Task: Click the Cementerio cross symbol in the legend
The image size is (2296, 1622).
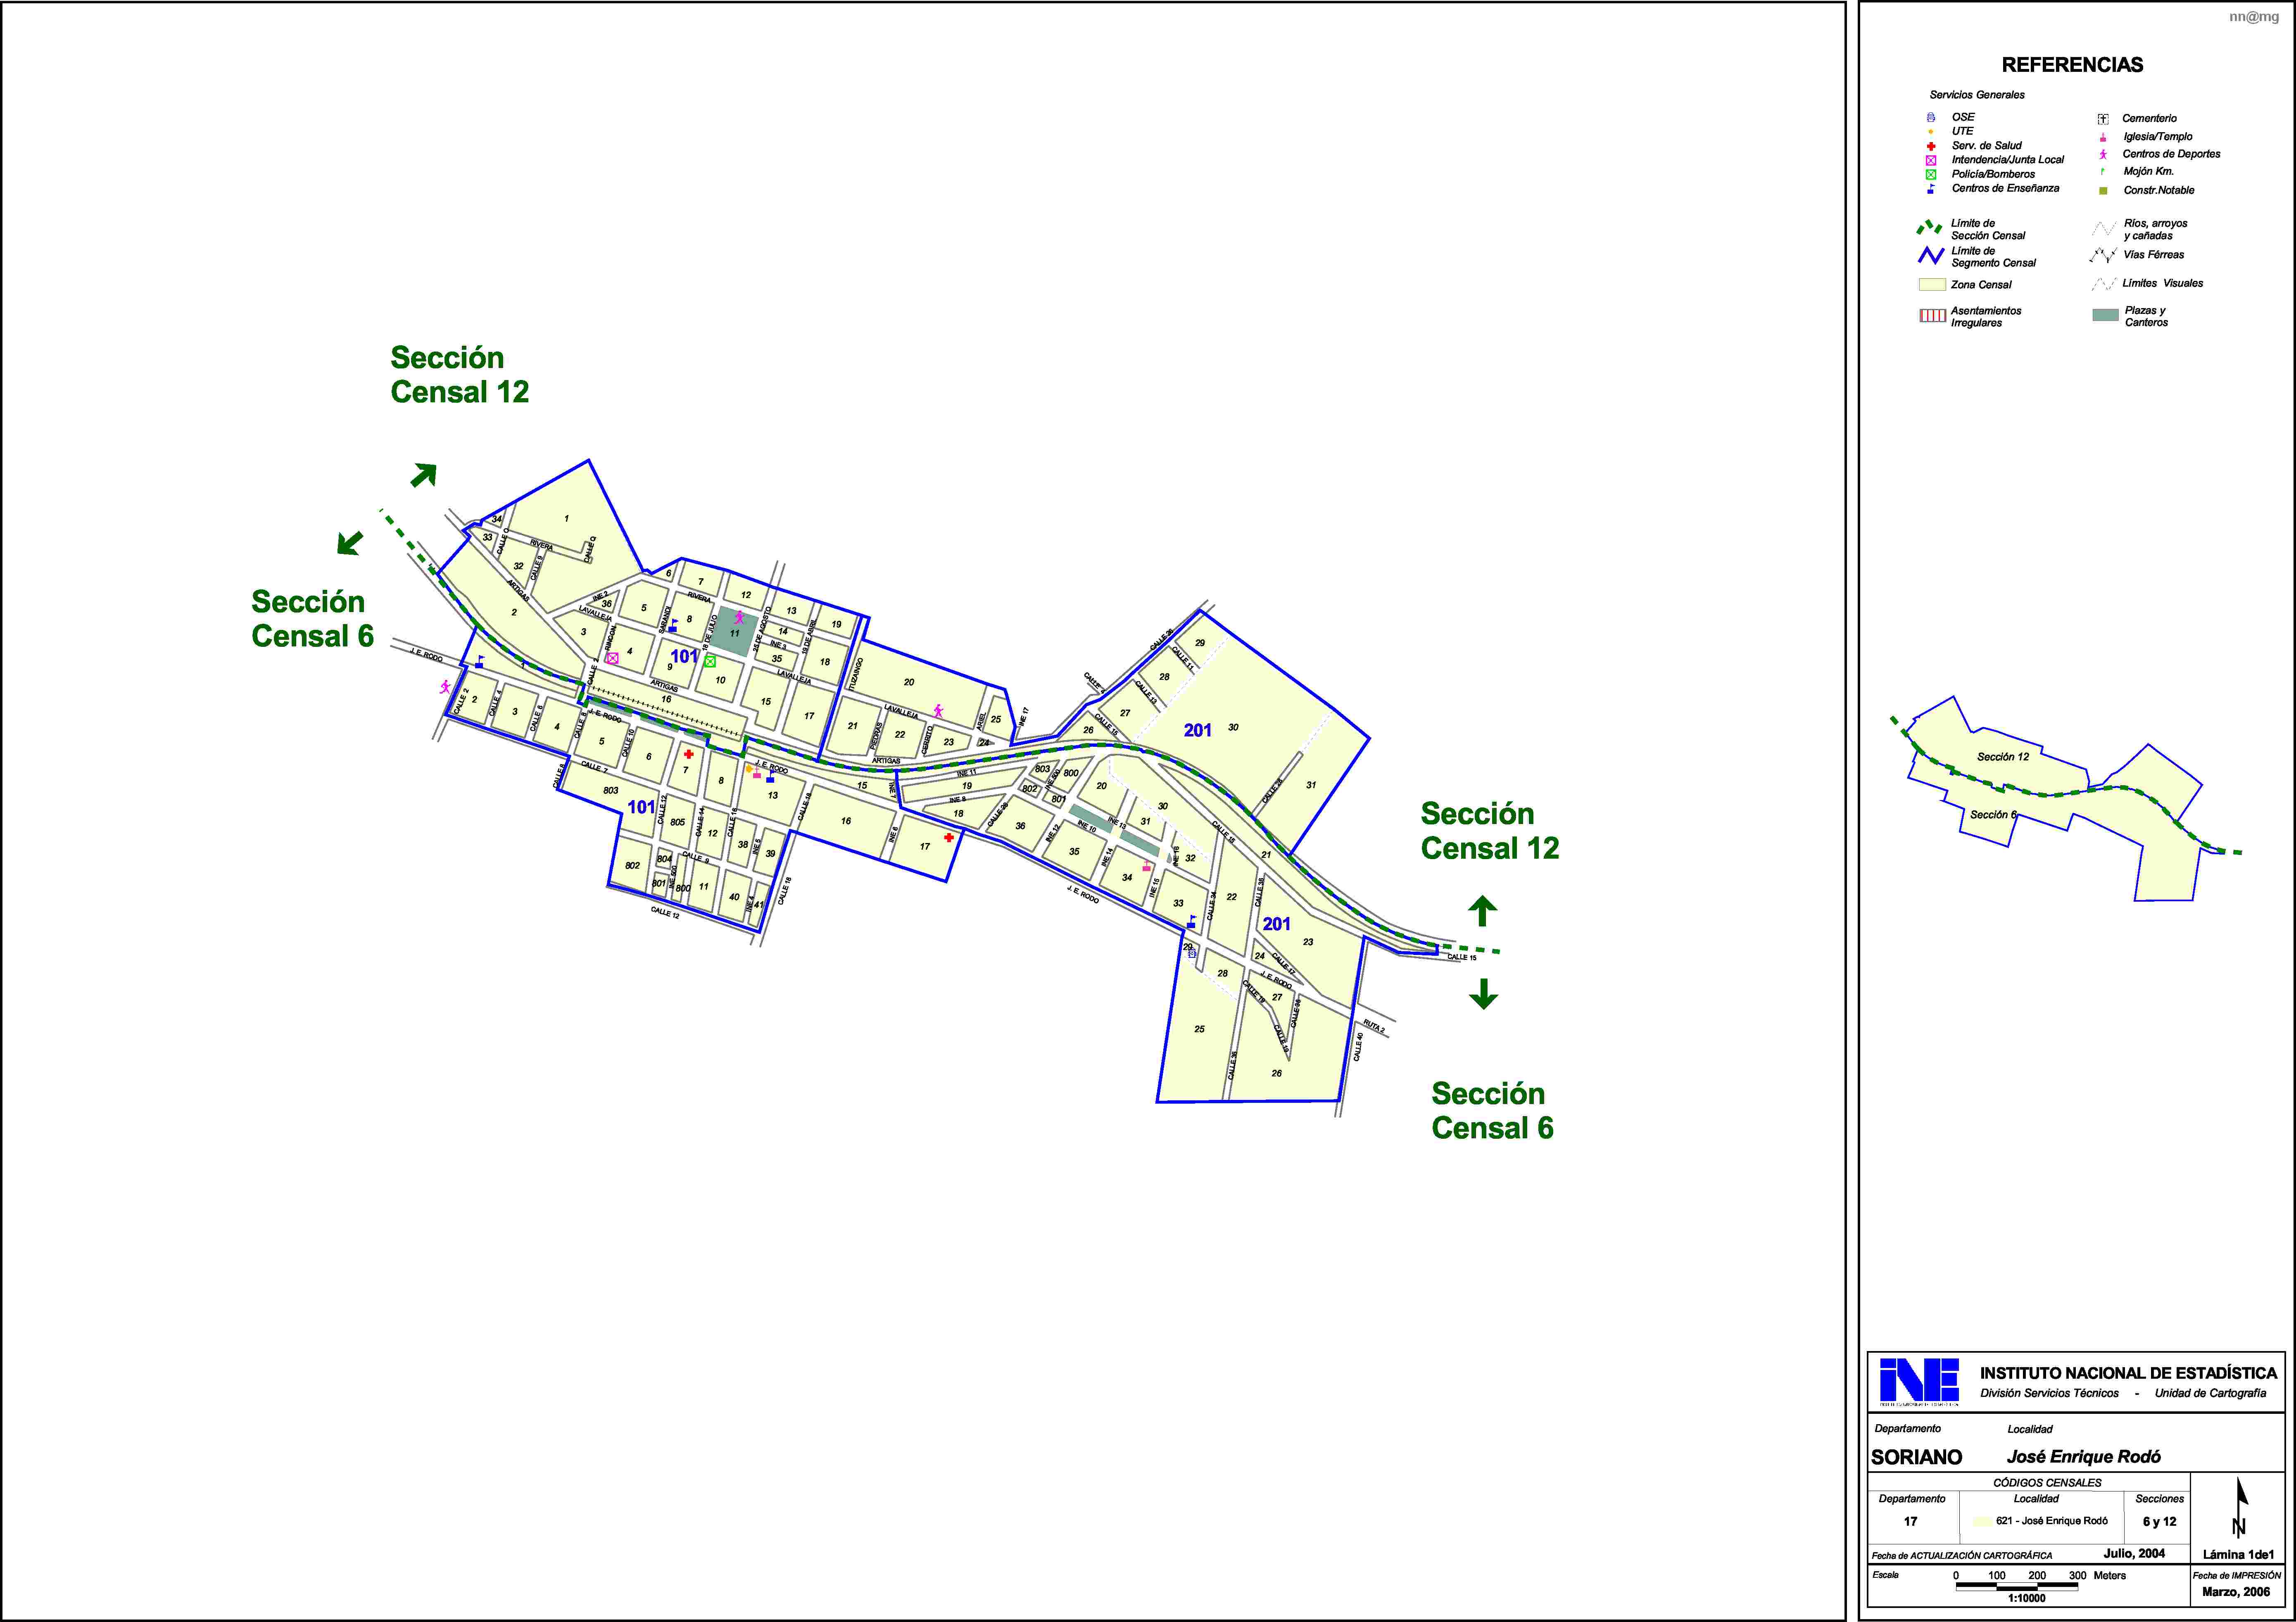Action: pyautogui.click(x=2103, y=118)
